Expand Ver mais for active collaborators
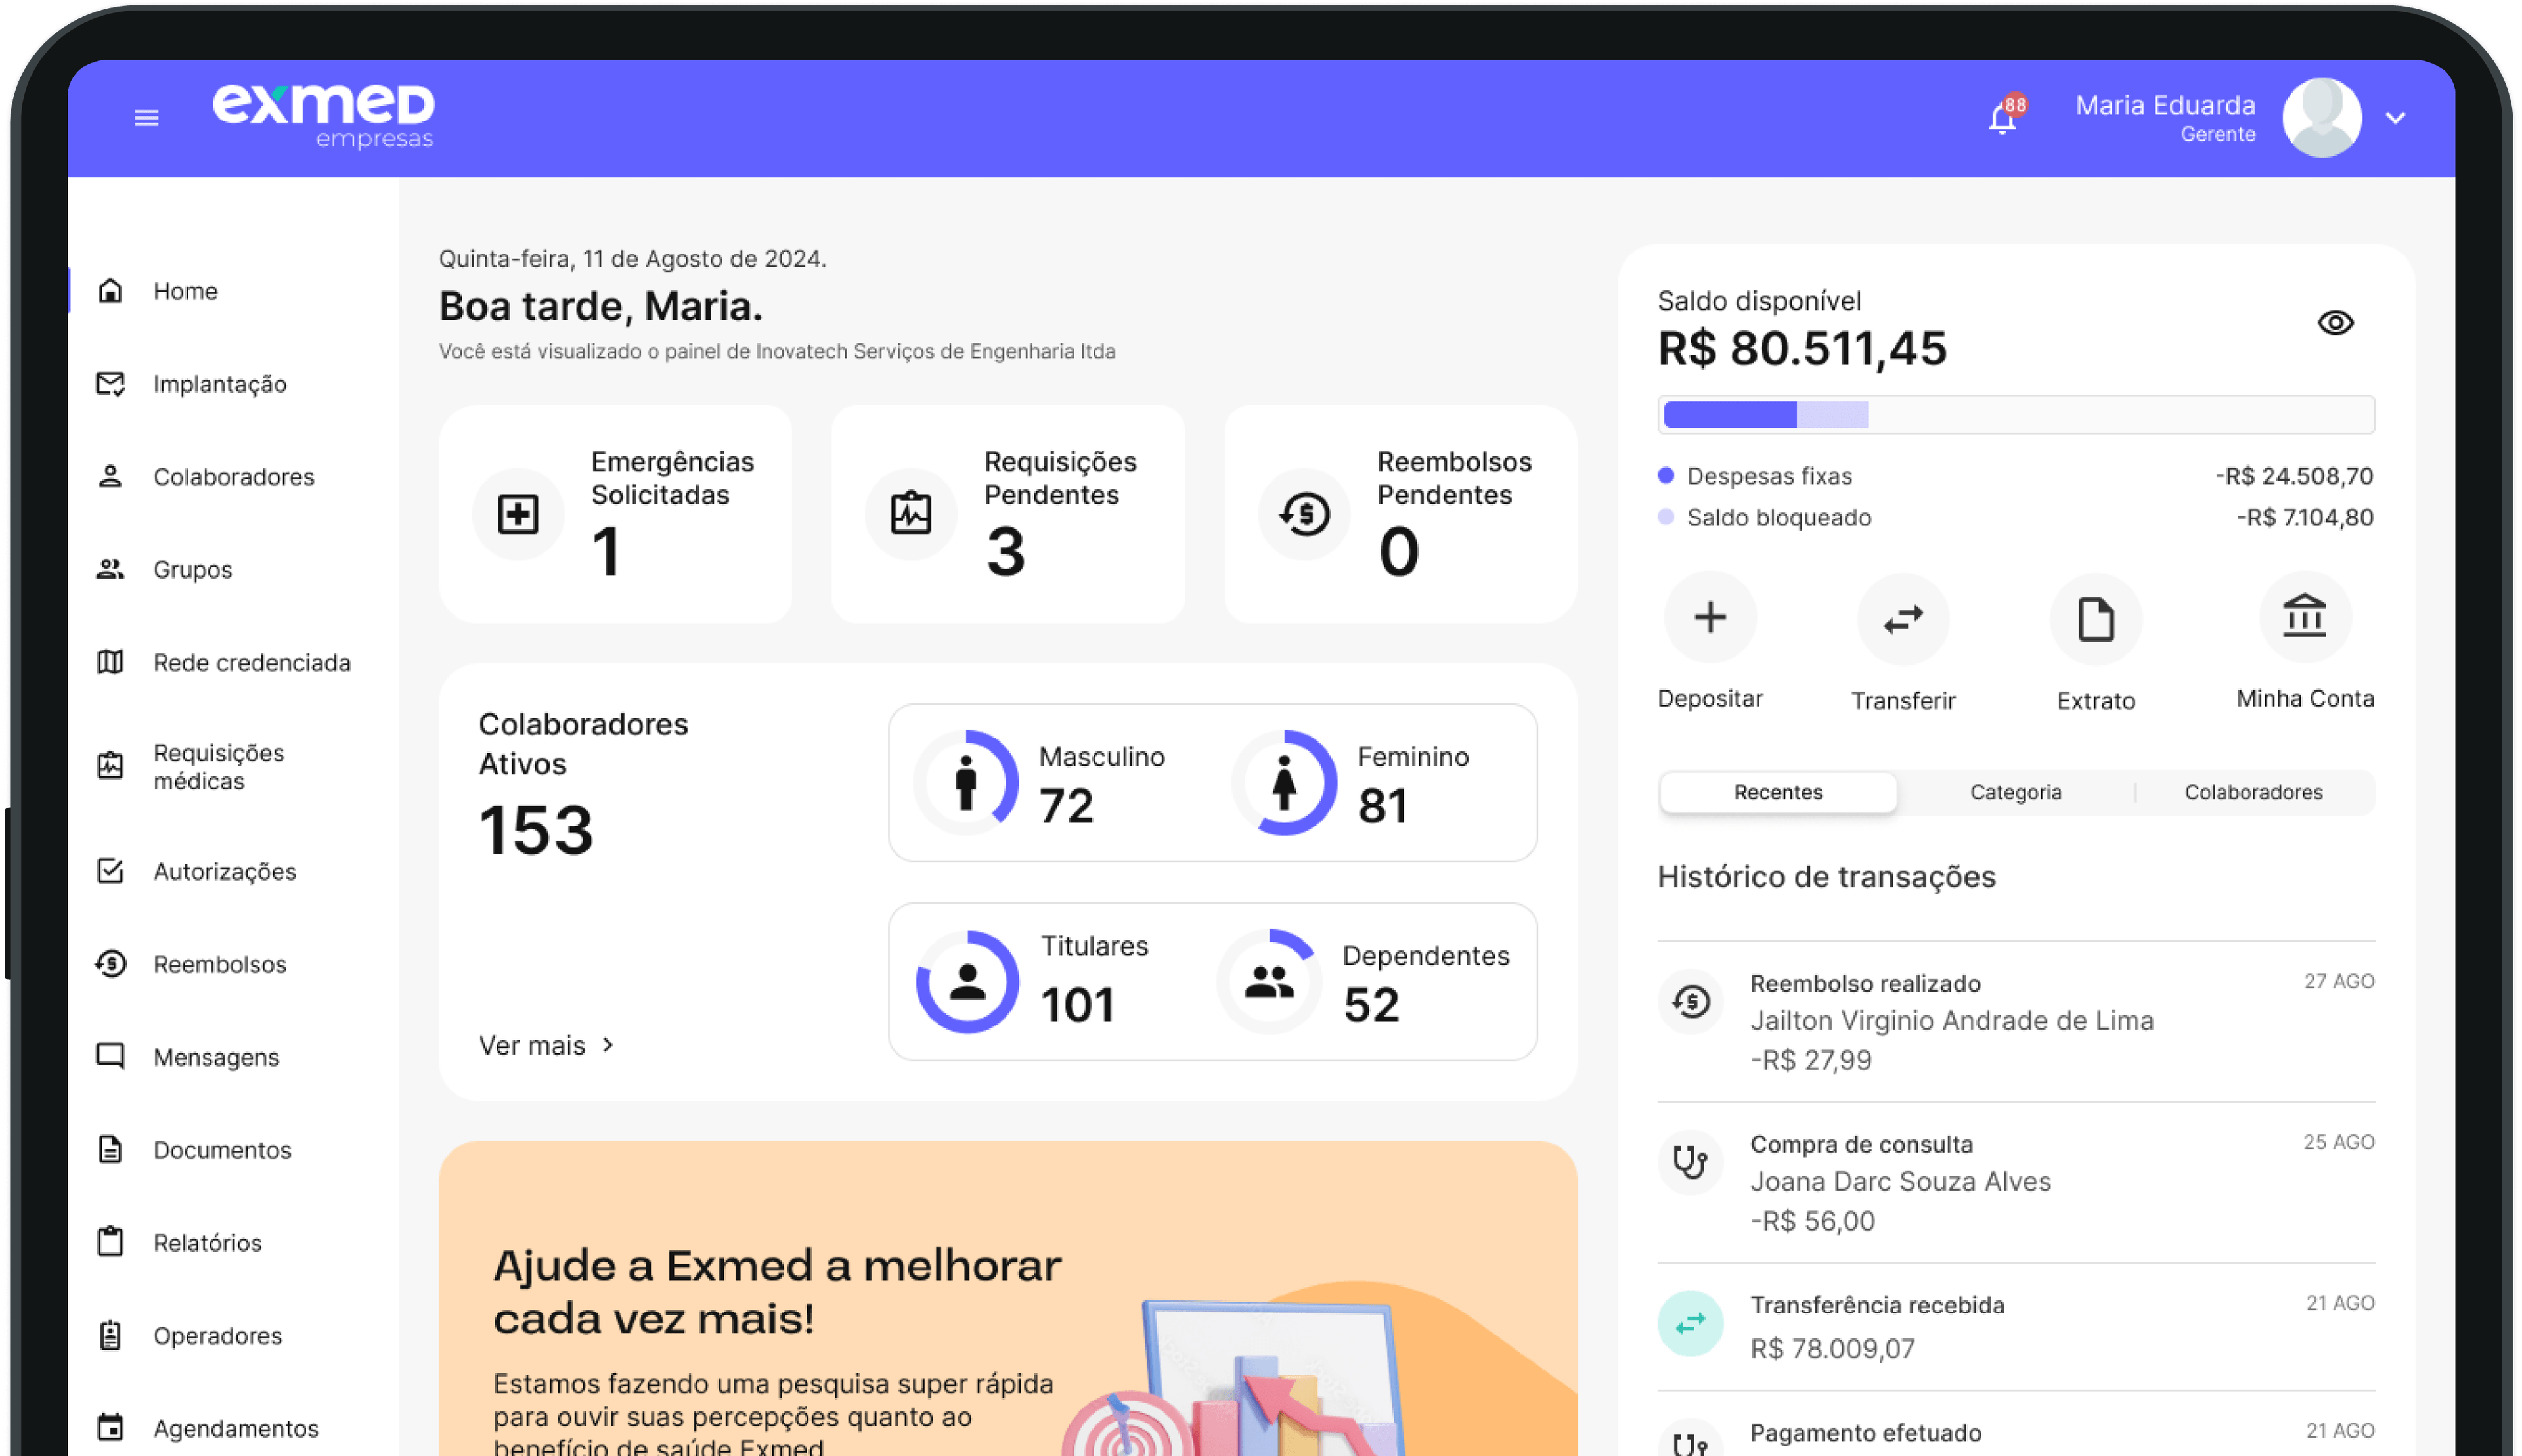Viewport: 2522px width, 1456px height. click(546, 1045)
